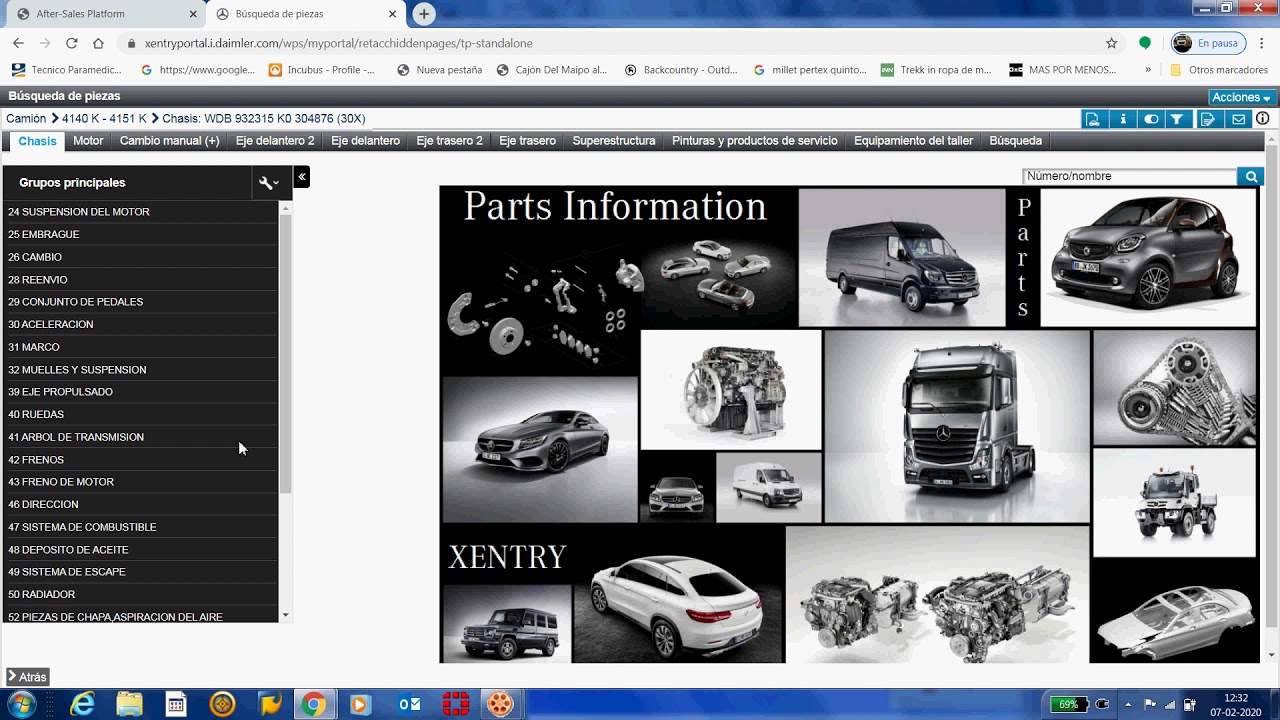Click the Atrás back button
Screen dimensions: 1280x720
pyautogui.click(x=28, y=677)
